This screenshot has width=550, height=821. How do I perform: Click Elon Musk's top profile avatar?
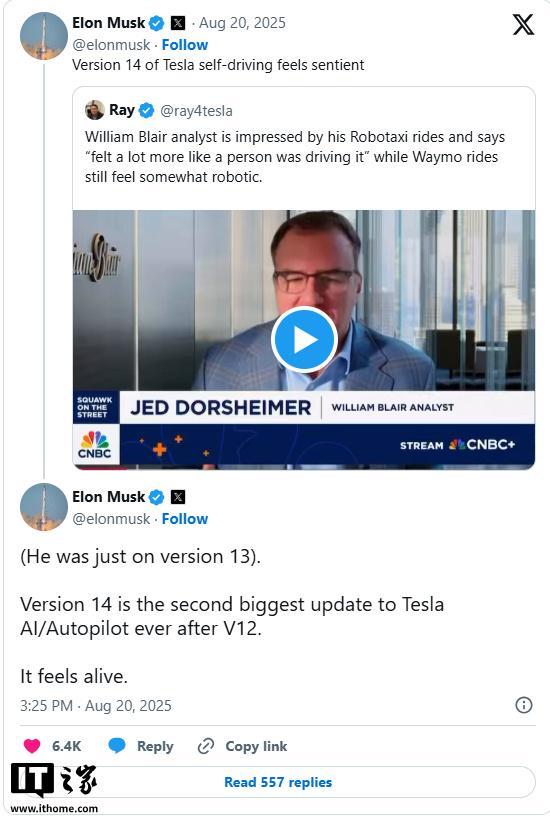point(43,36)
